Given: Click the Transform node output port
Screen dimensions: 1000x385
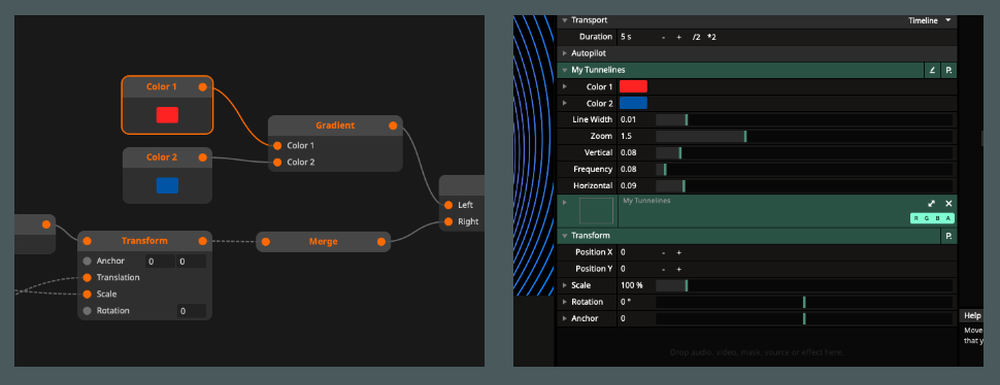Looking at the screenshot, I should (203, 241).
